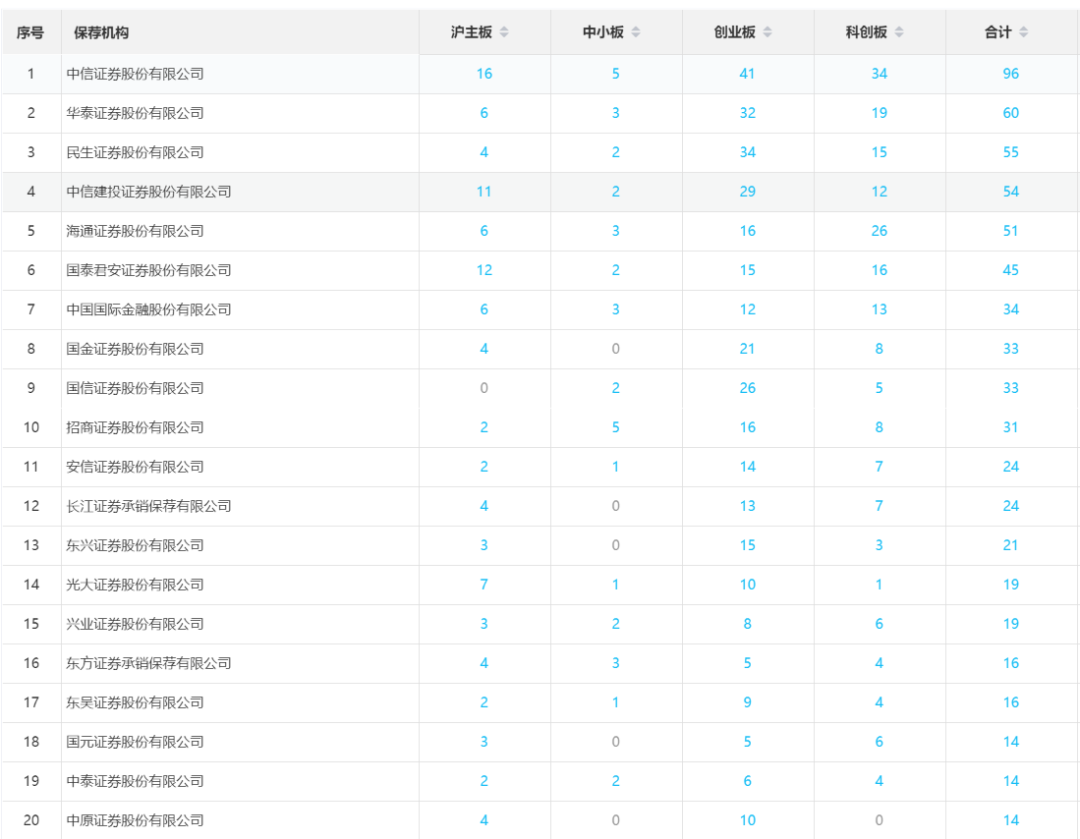Open 光大证券 沪主板 value 7
The image size is (1080, 839).
click(484, 584)
